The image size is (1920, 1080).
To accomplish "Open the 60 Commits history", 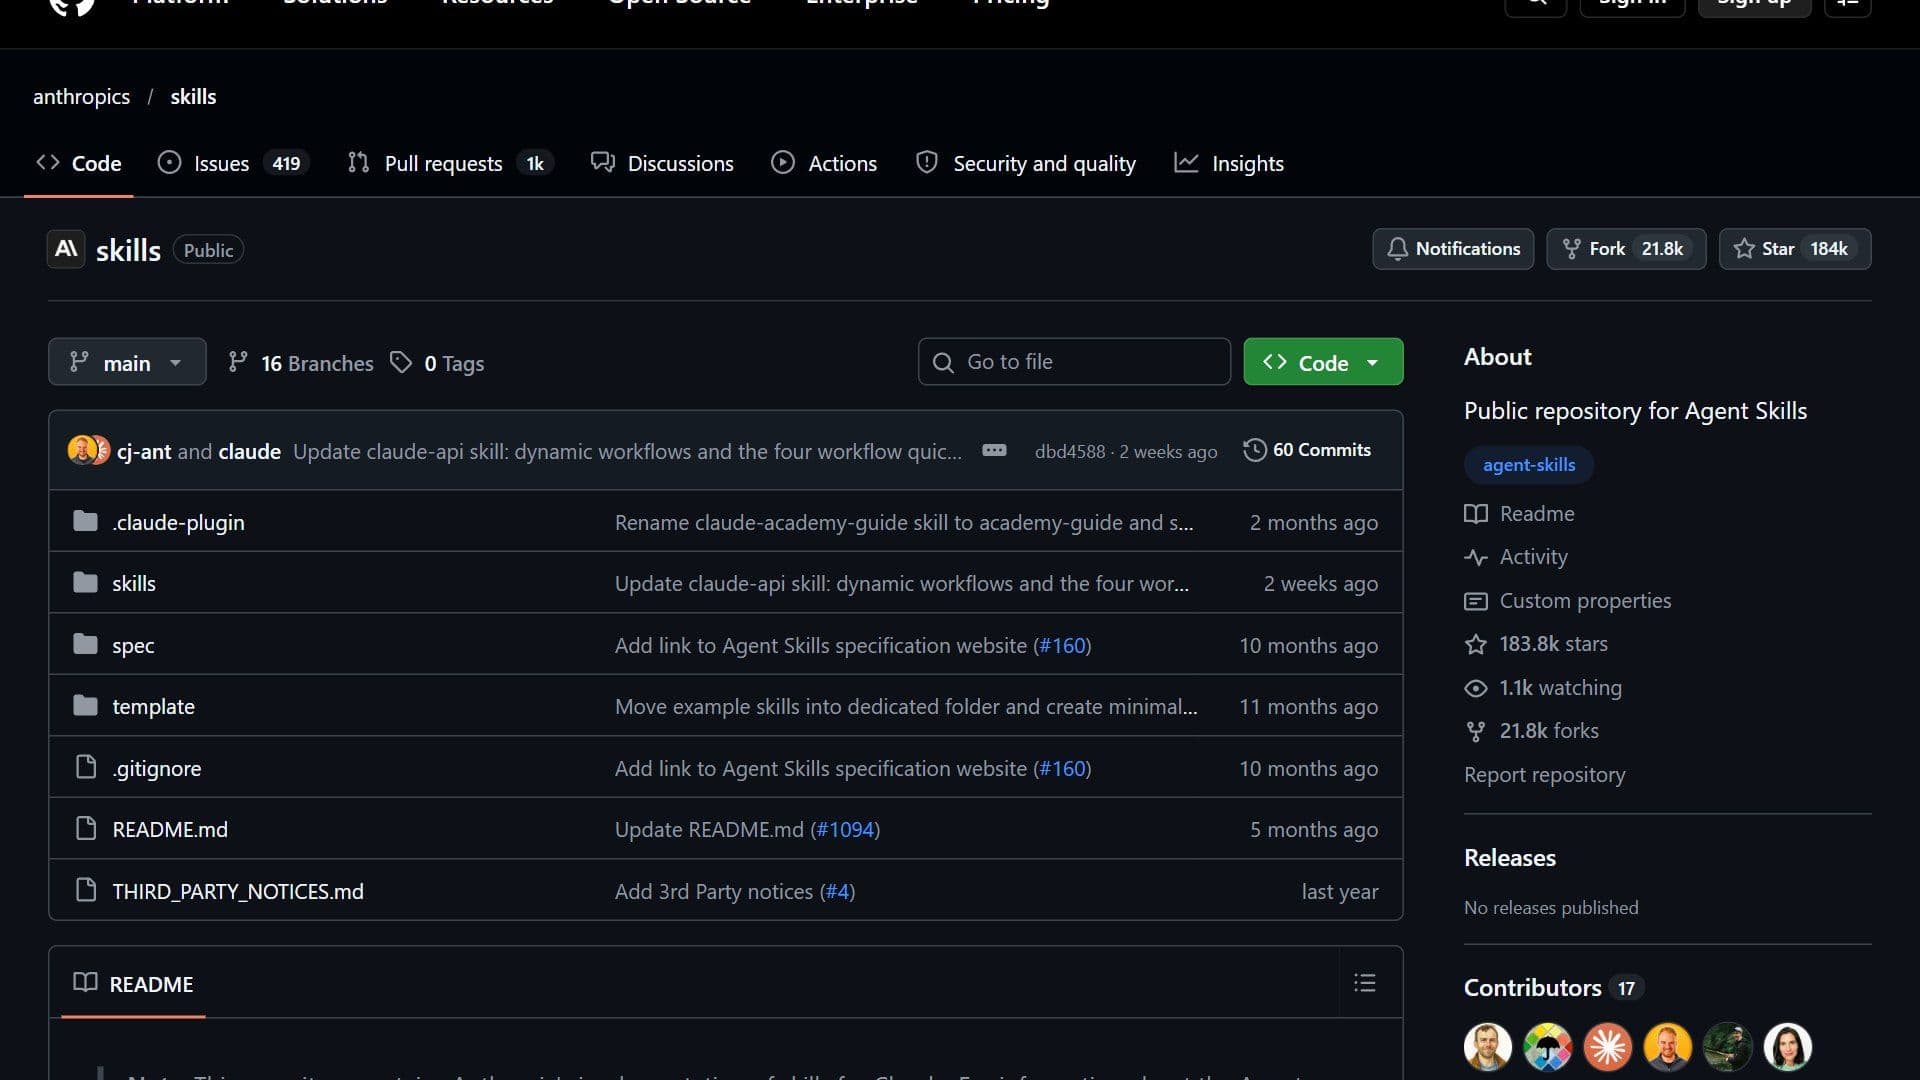I will pos(1307,450).
